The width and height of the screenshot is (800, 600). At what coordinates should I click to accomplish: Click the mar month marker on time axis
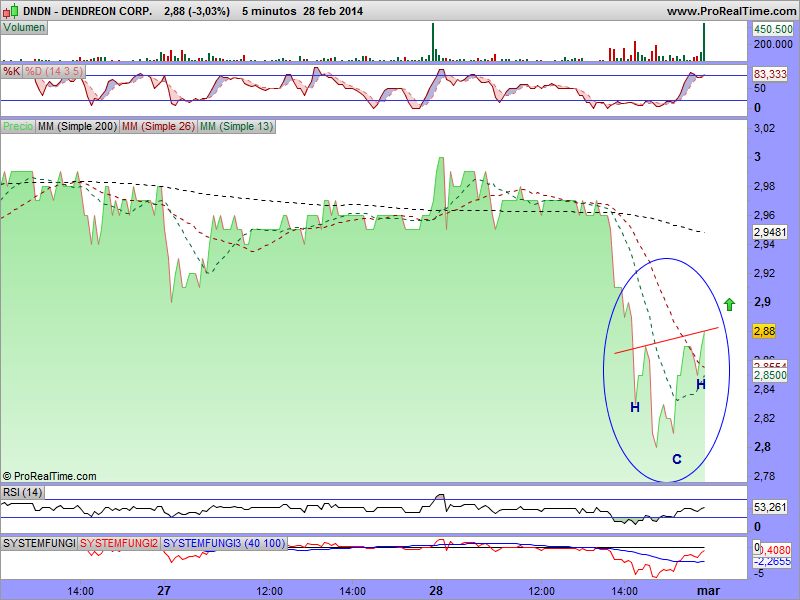coord(709,591)
